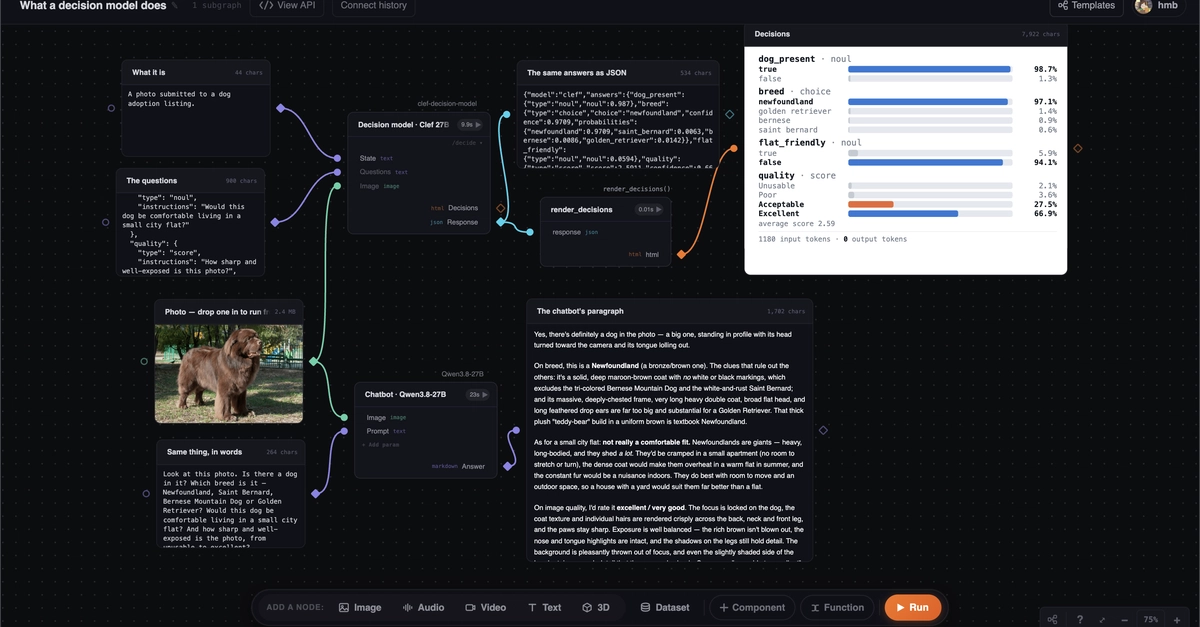Screen dimensions: 1200x627
Task: Open help with the question mark icon
Action: click(x=1080, y=620)
